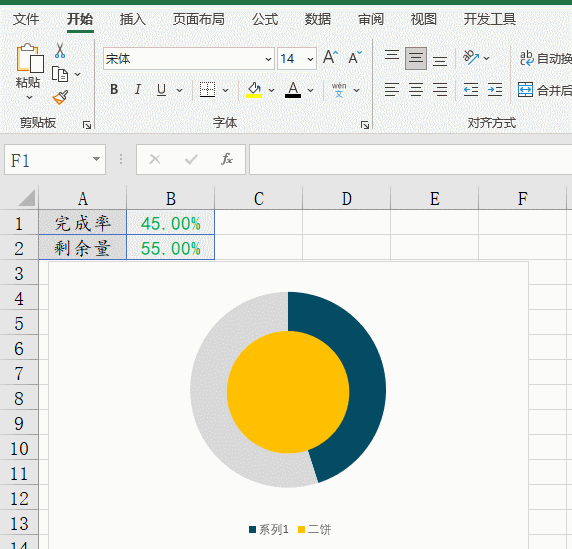The width and height of the screenshot is (572, 549).
Task: Click the merge and center 合并后 button
Action: [544, 90]
